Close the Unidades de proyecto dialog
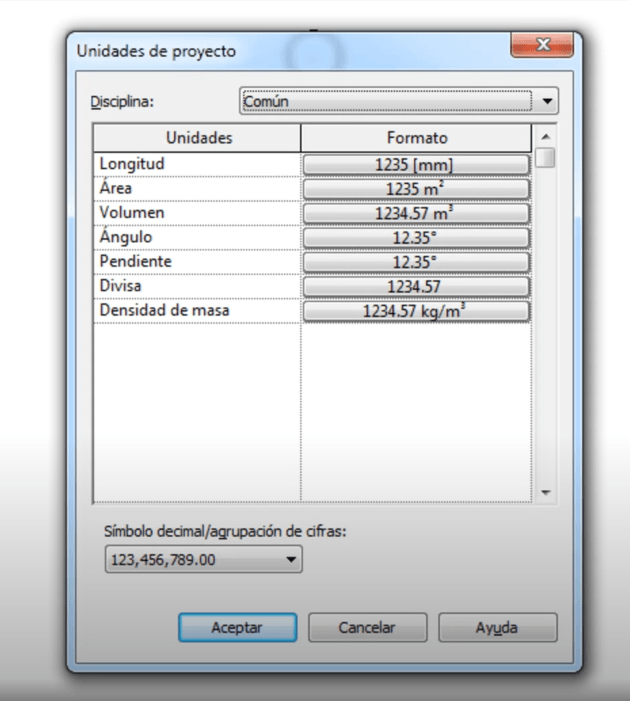630x701 pixels. [541, 45]
